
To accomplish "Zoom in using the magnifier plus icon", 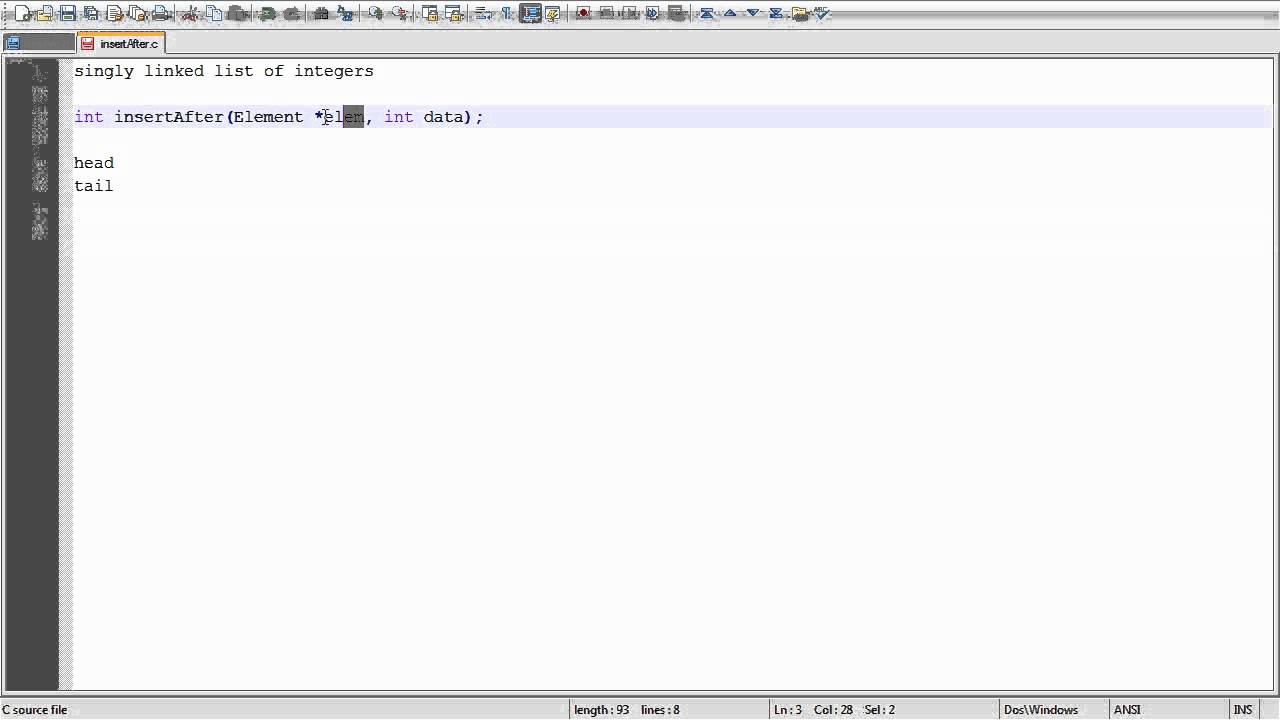I will (x=375, y=13).
